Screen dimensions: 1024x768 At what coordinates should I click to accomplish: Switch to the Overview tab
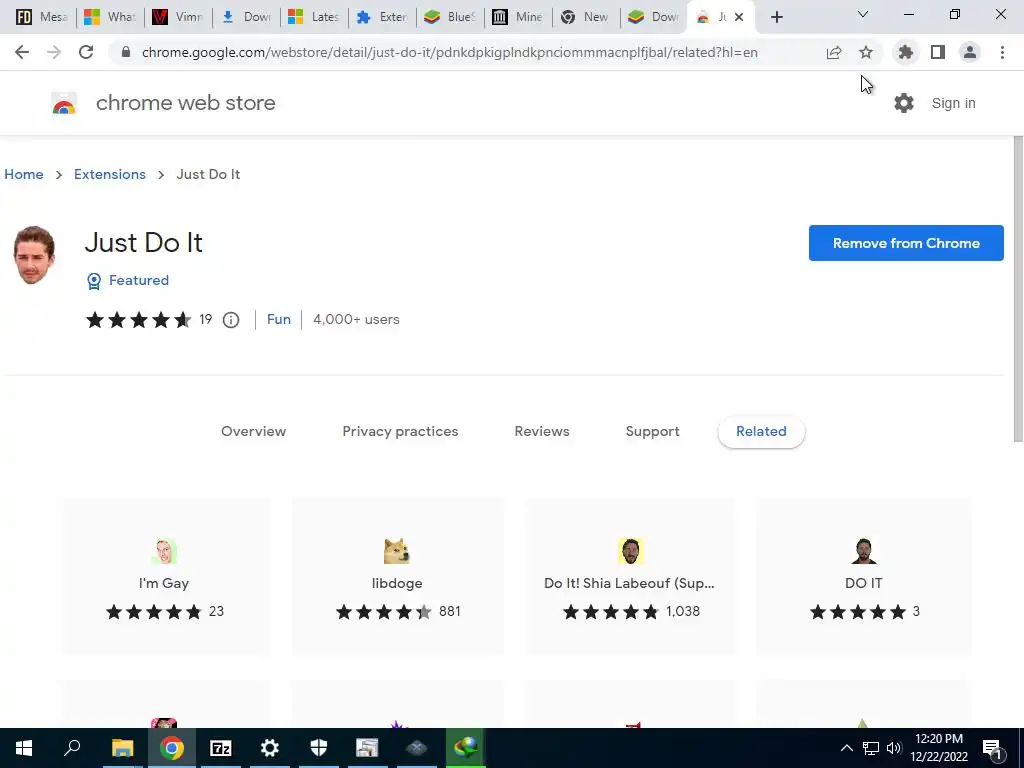253,432
